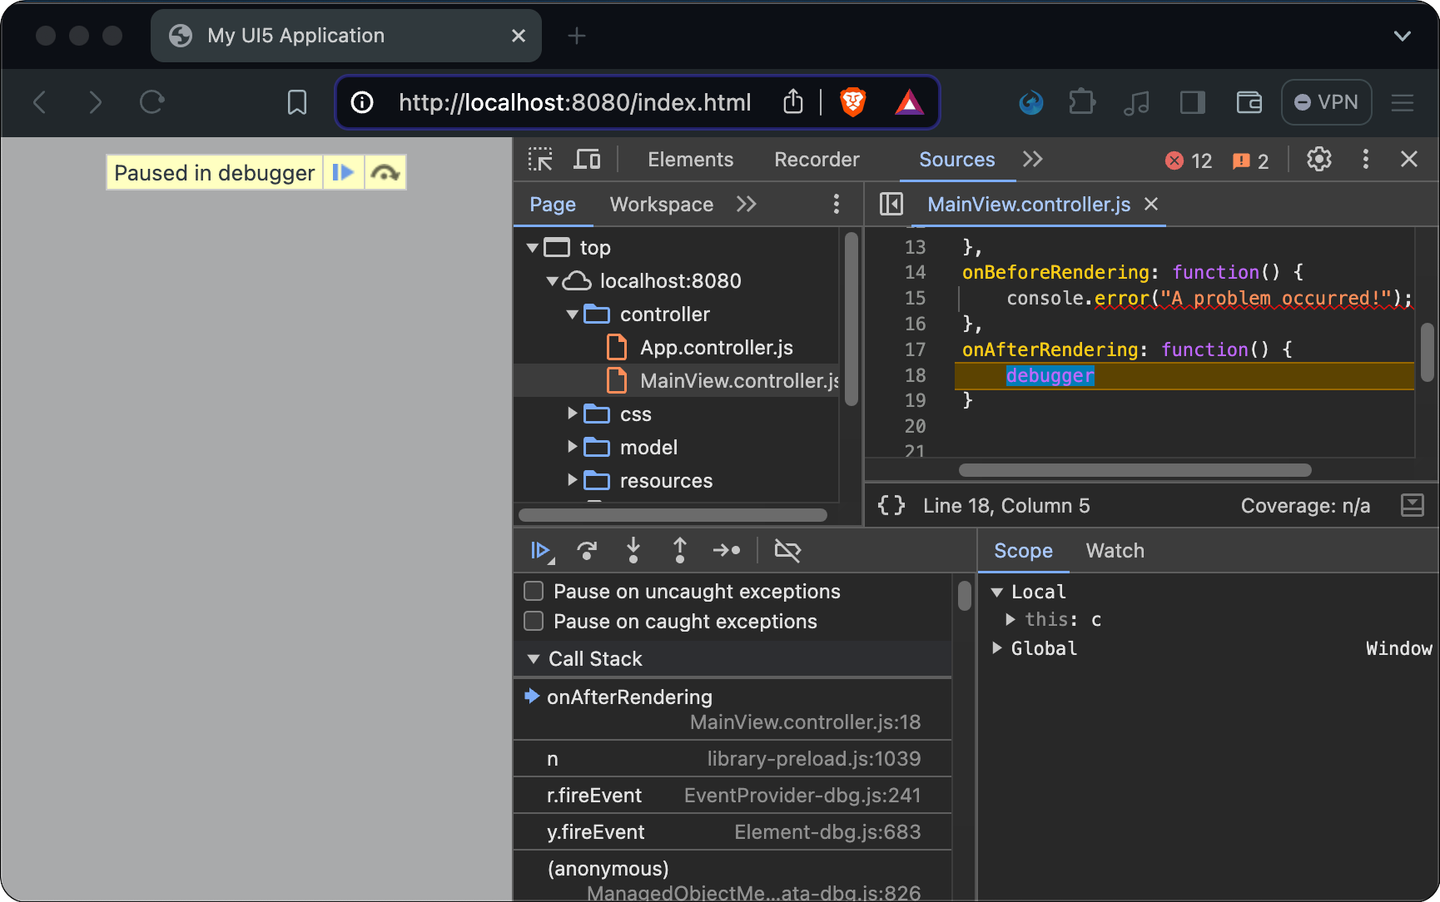Share this page icon in address bar

point(793,102)
